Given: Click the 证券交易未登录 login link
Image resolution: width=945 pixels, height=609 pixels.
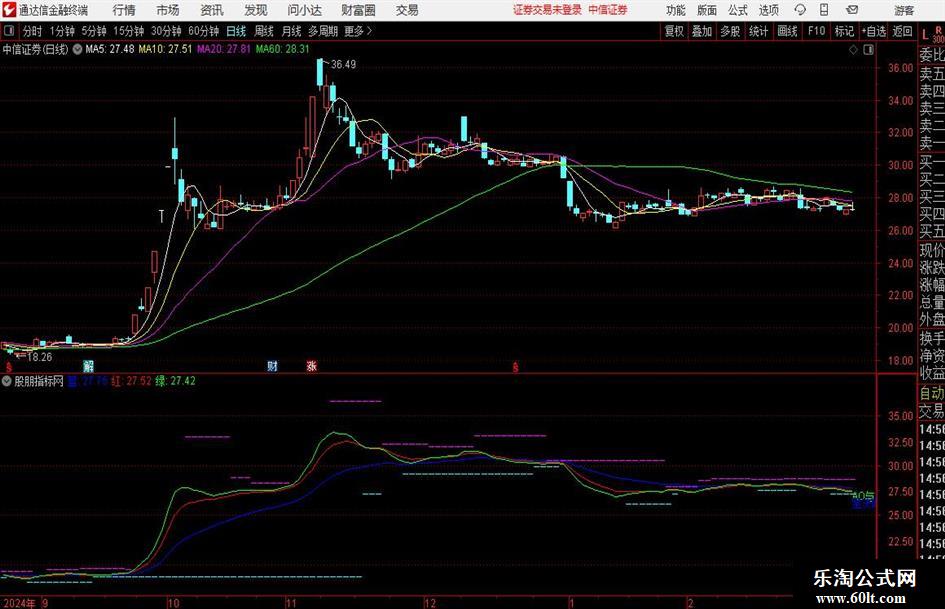Looking at the screenshot, I should (x=547, y=10).
